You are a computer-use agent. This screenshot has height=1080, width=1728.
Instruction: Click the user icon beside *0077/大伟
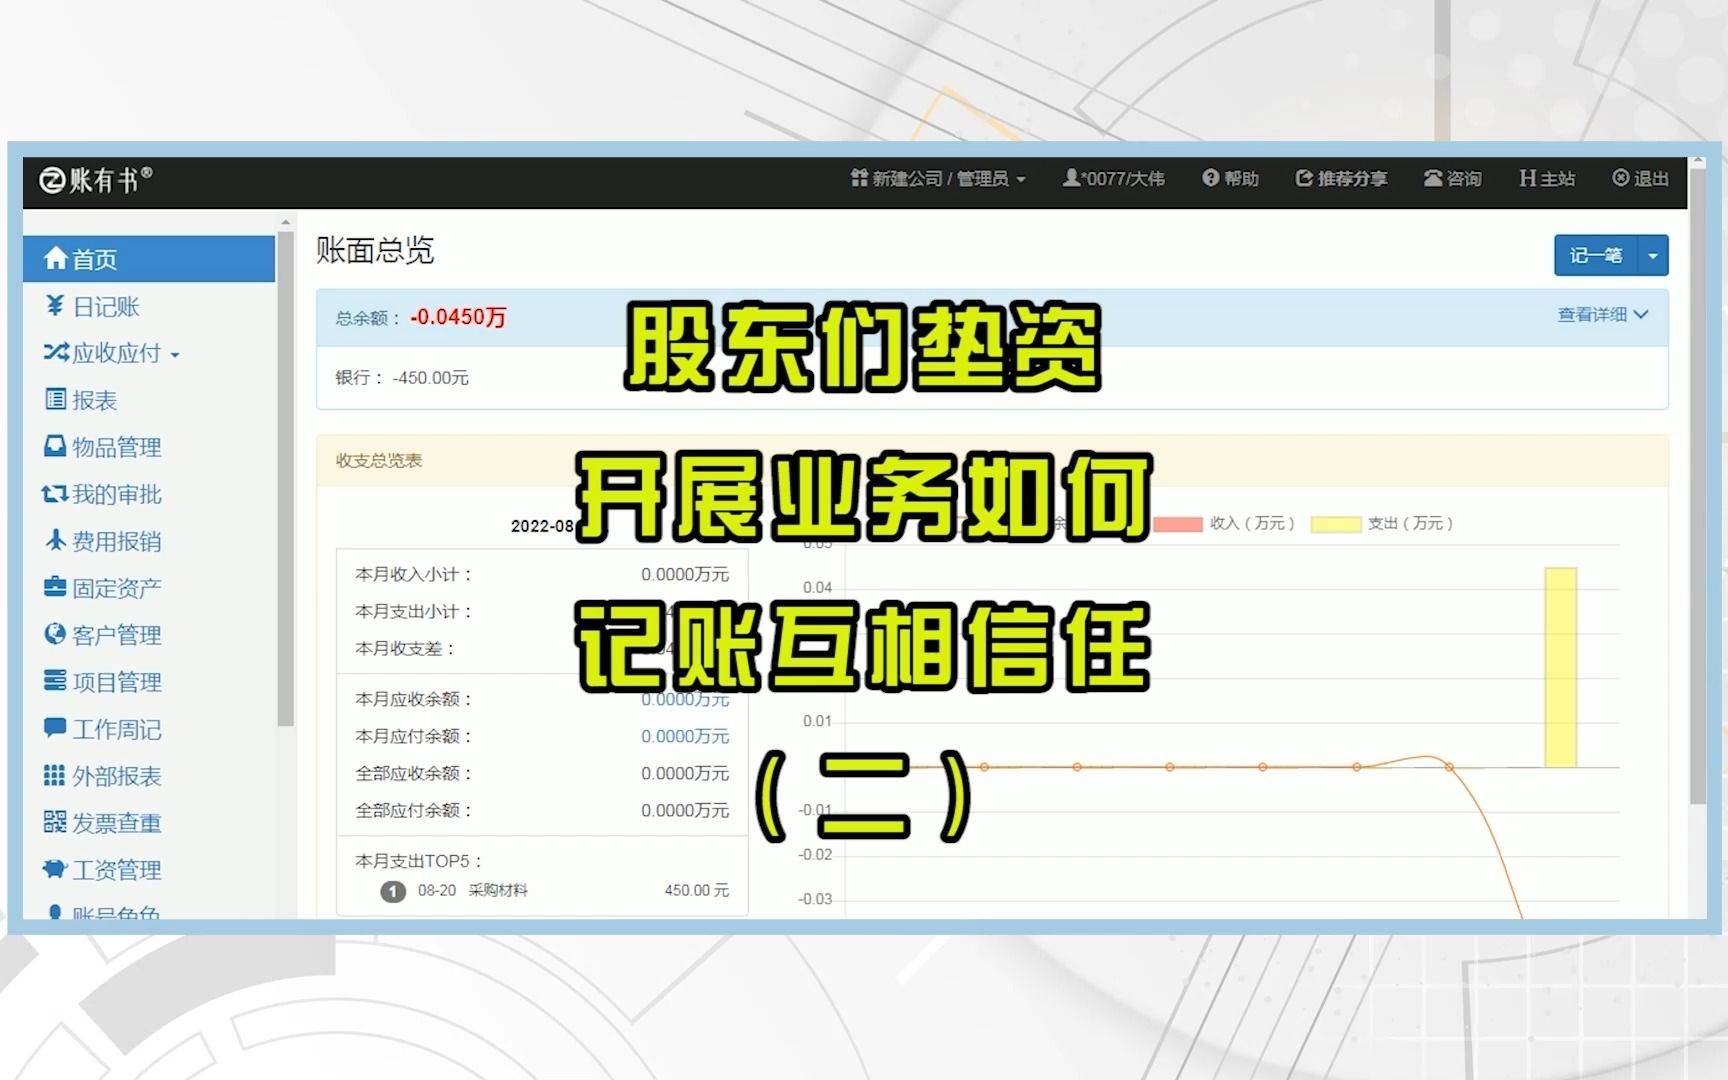(1071, 178)
